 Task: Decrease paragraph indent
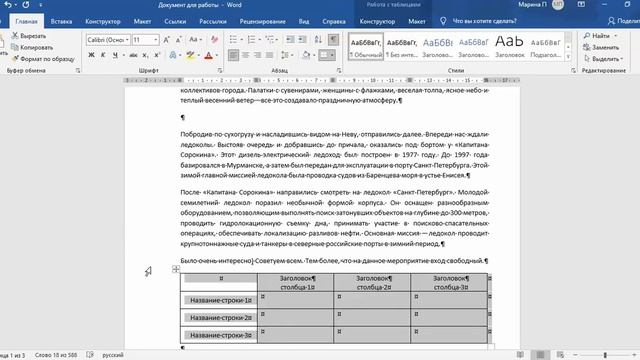(x=290, y=40)
